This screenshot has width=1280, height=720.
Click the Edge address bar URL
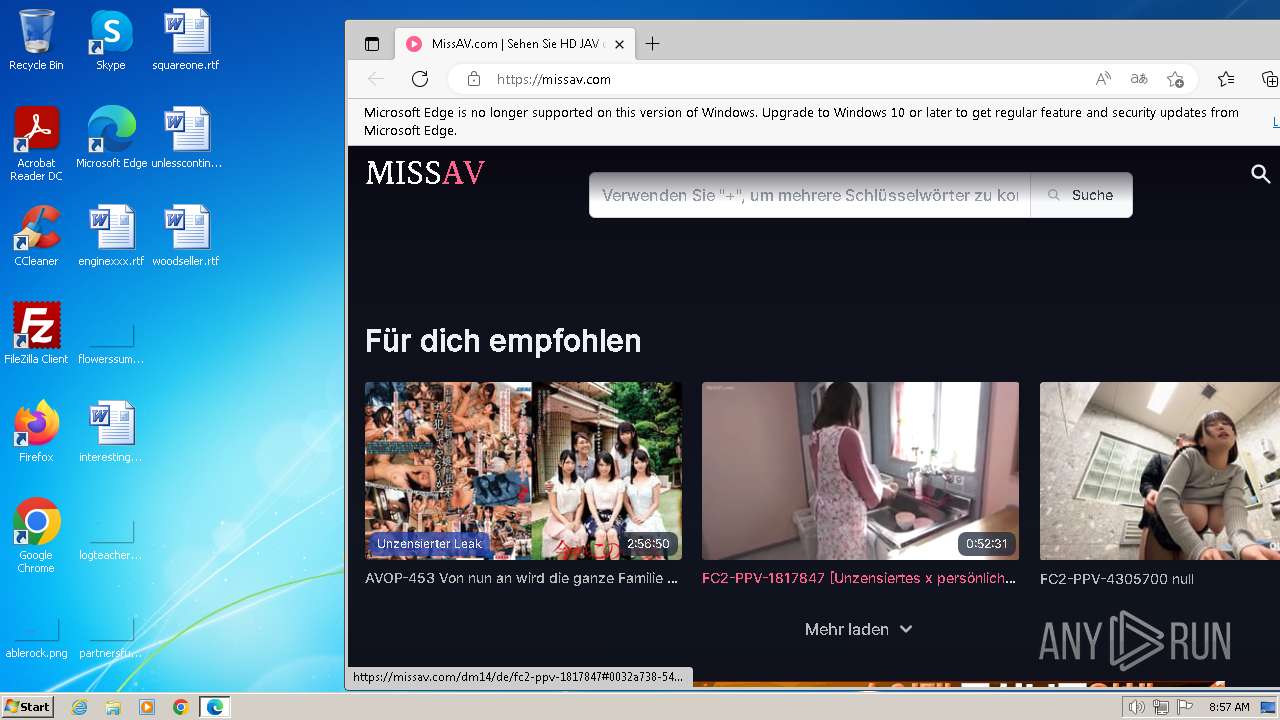click(x=554, y=79)
